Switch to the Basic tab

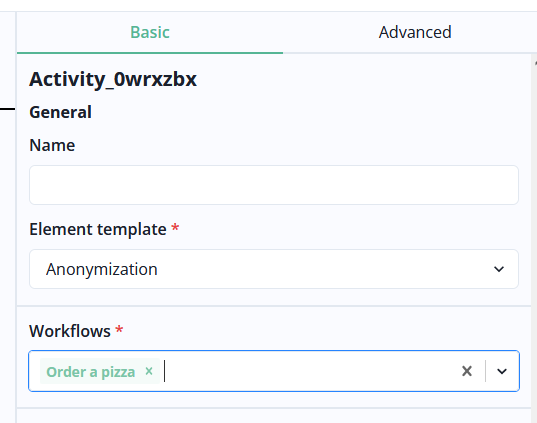click(x=150, y=33)
